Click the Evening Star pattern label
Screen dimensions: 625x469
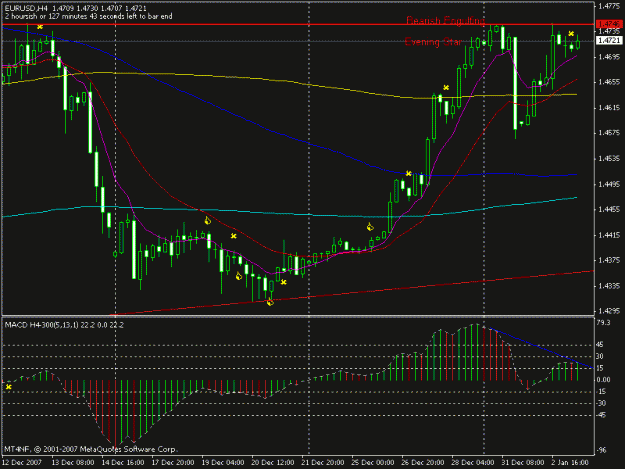(433, 41)
